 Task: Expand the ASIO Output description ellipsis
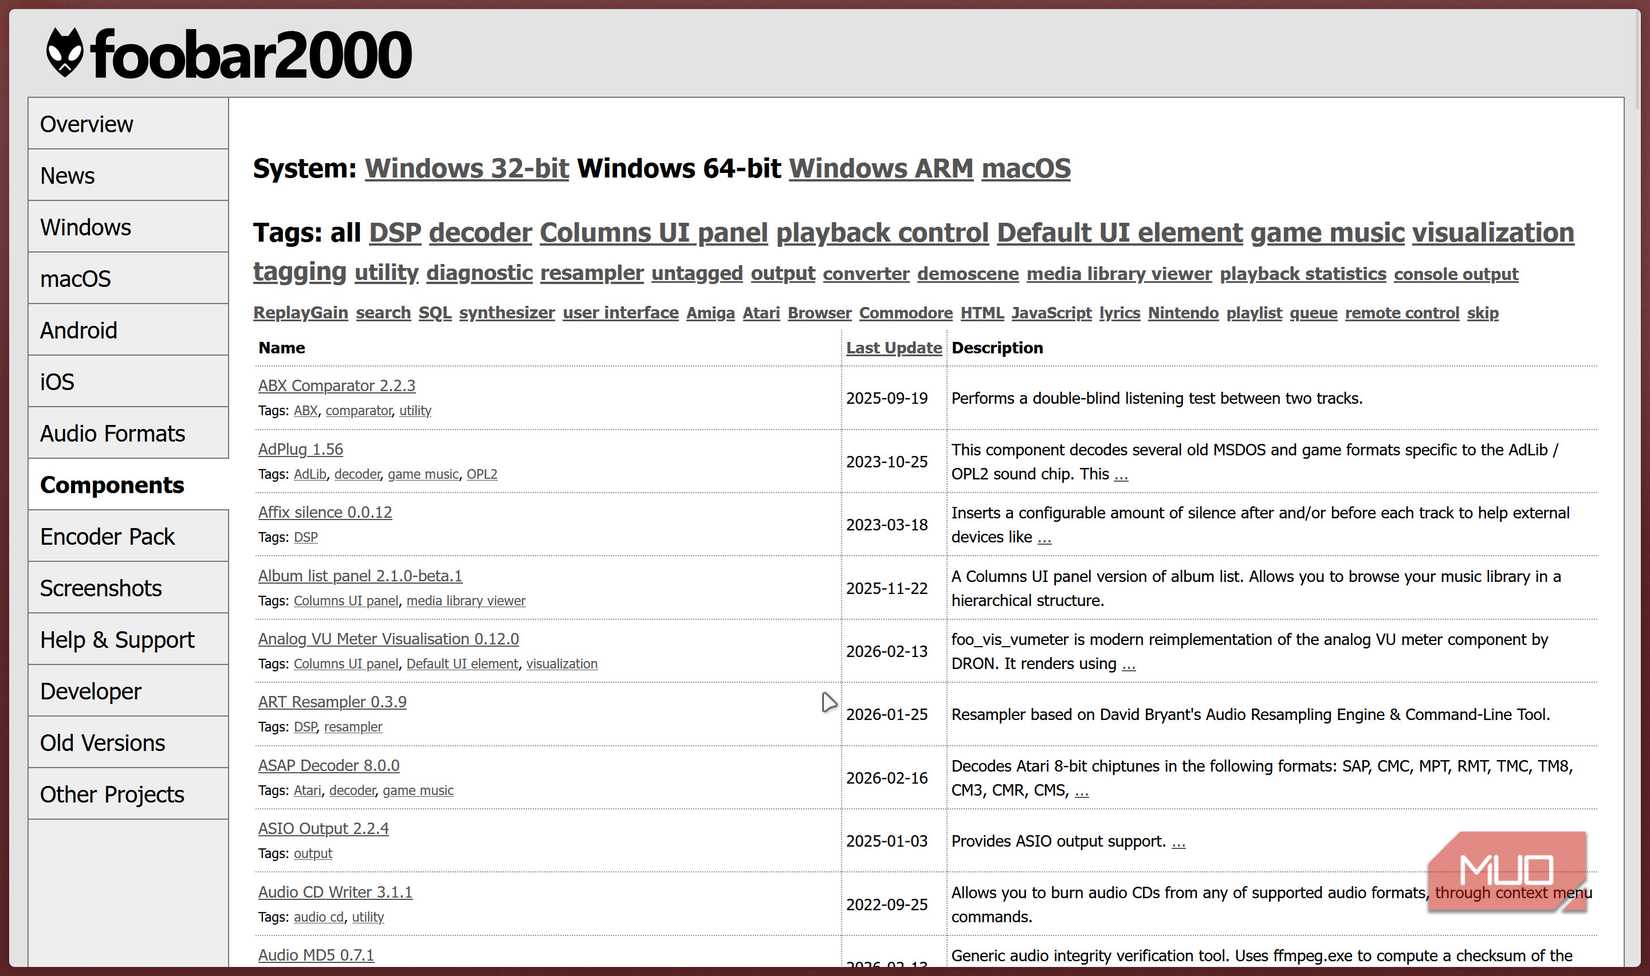coord(1178,842)
